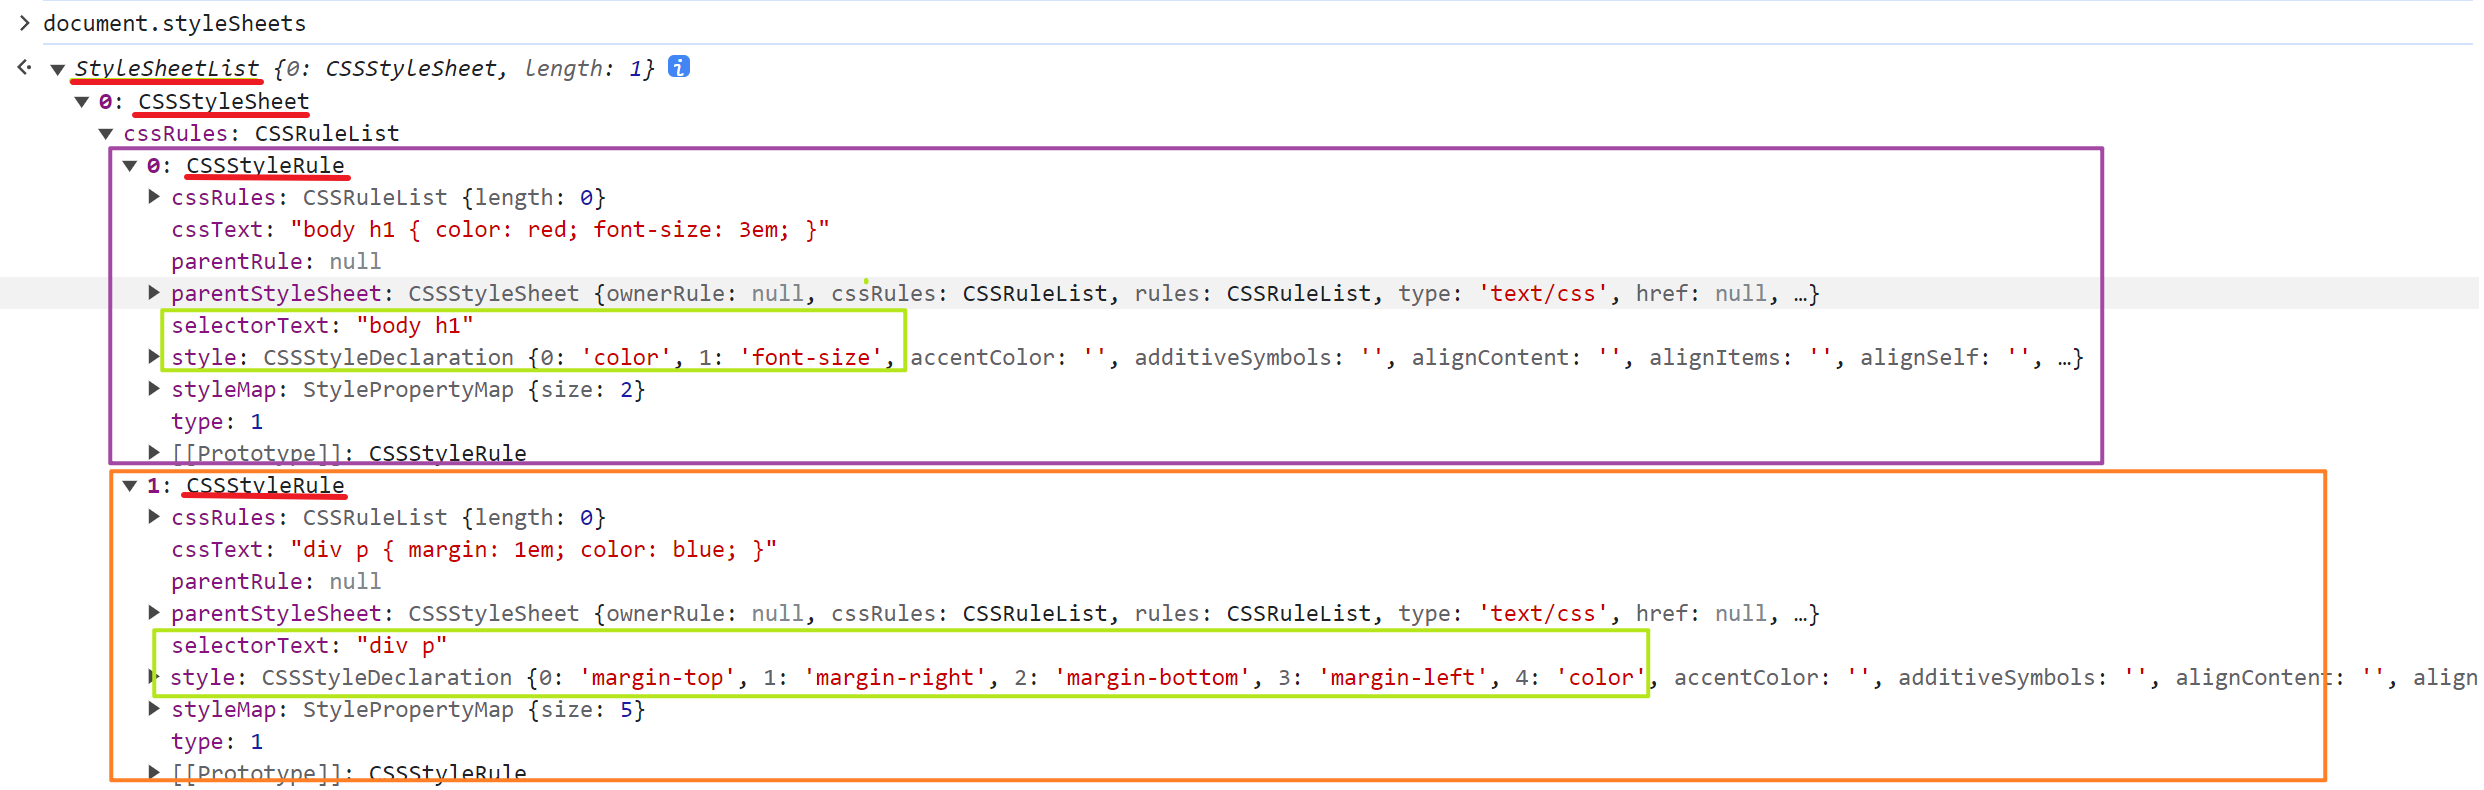The width and height of the screenshot is (2484, 790).
Task: Click parentRule: null under div p rule
Action: [x=276, y=582]
